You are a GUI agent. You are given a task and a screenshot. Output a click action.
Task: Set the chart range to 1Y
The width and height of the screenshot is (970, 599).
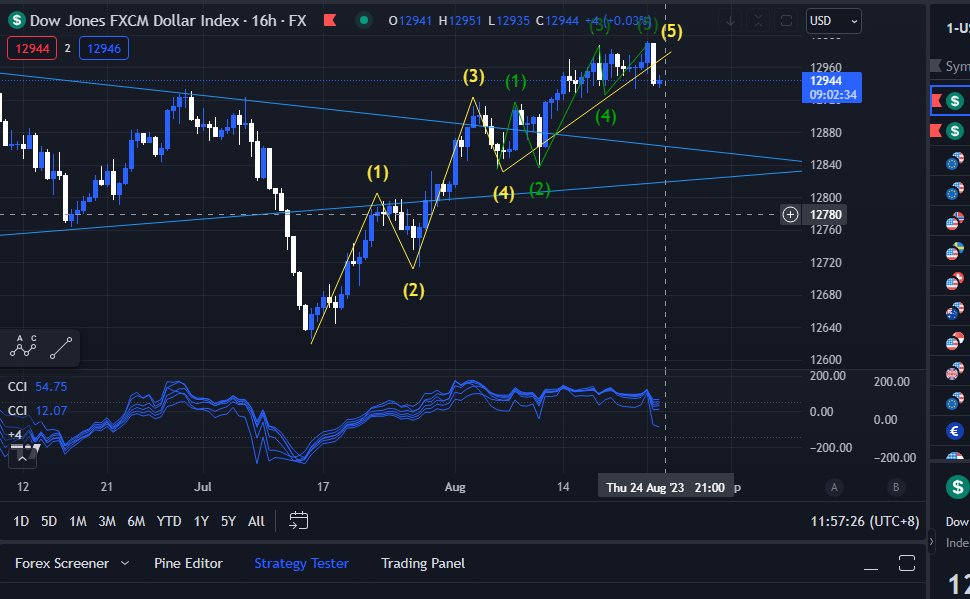(x=201, y=521)
